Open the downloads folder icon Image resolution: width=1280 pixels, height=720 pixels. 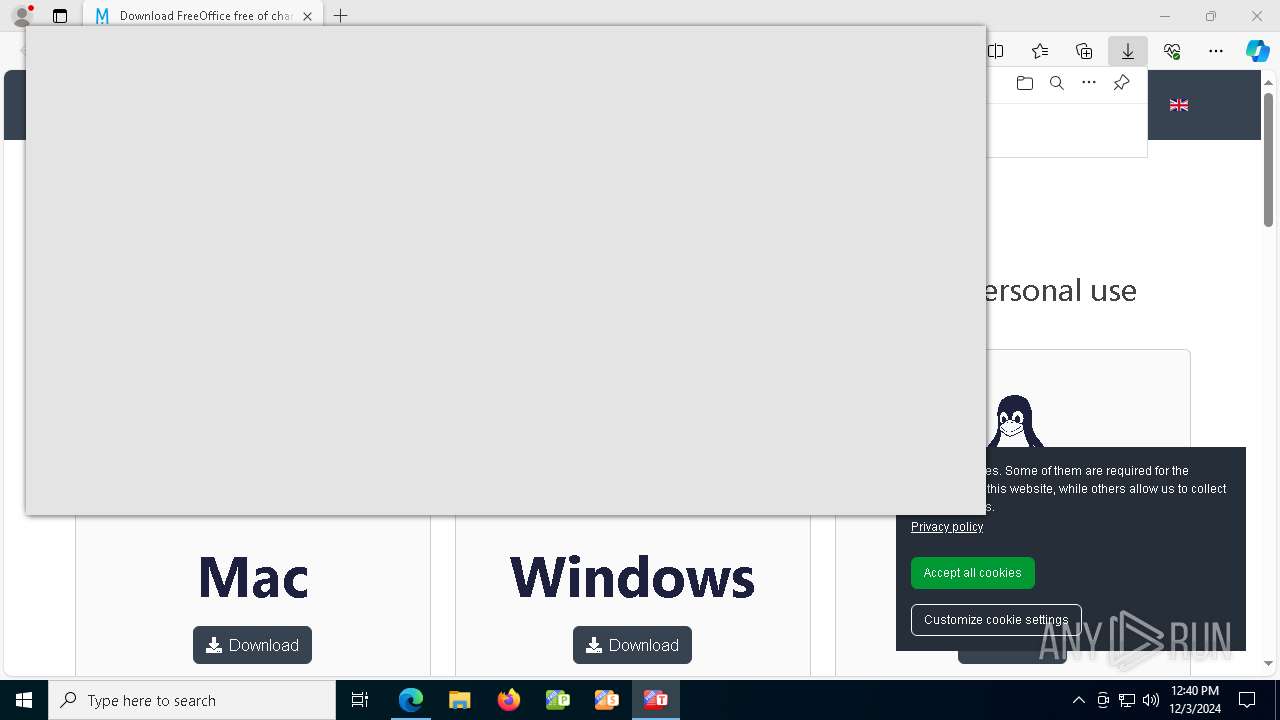pyautogui.click(x=1024, y=83)
